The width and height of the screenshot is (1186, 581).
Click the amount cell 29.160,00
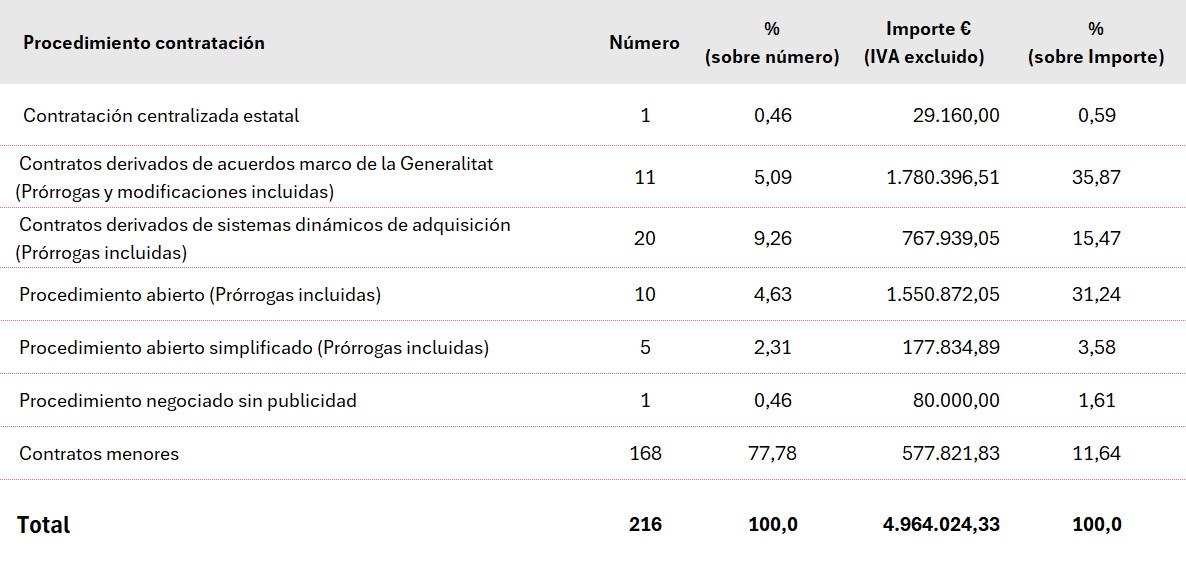(x=956, y=116)
